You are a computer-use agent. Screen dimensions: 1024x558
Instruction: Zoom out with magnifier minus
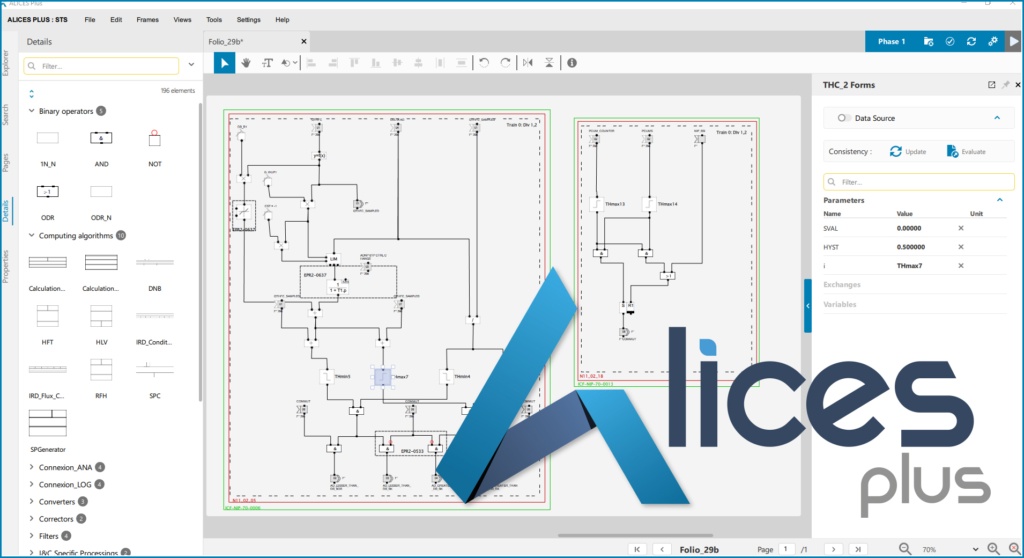tap(904, 549)
